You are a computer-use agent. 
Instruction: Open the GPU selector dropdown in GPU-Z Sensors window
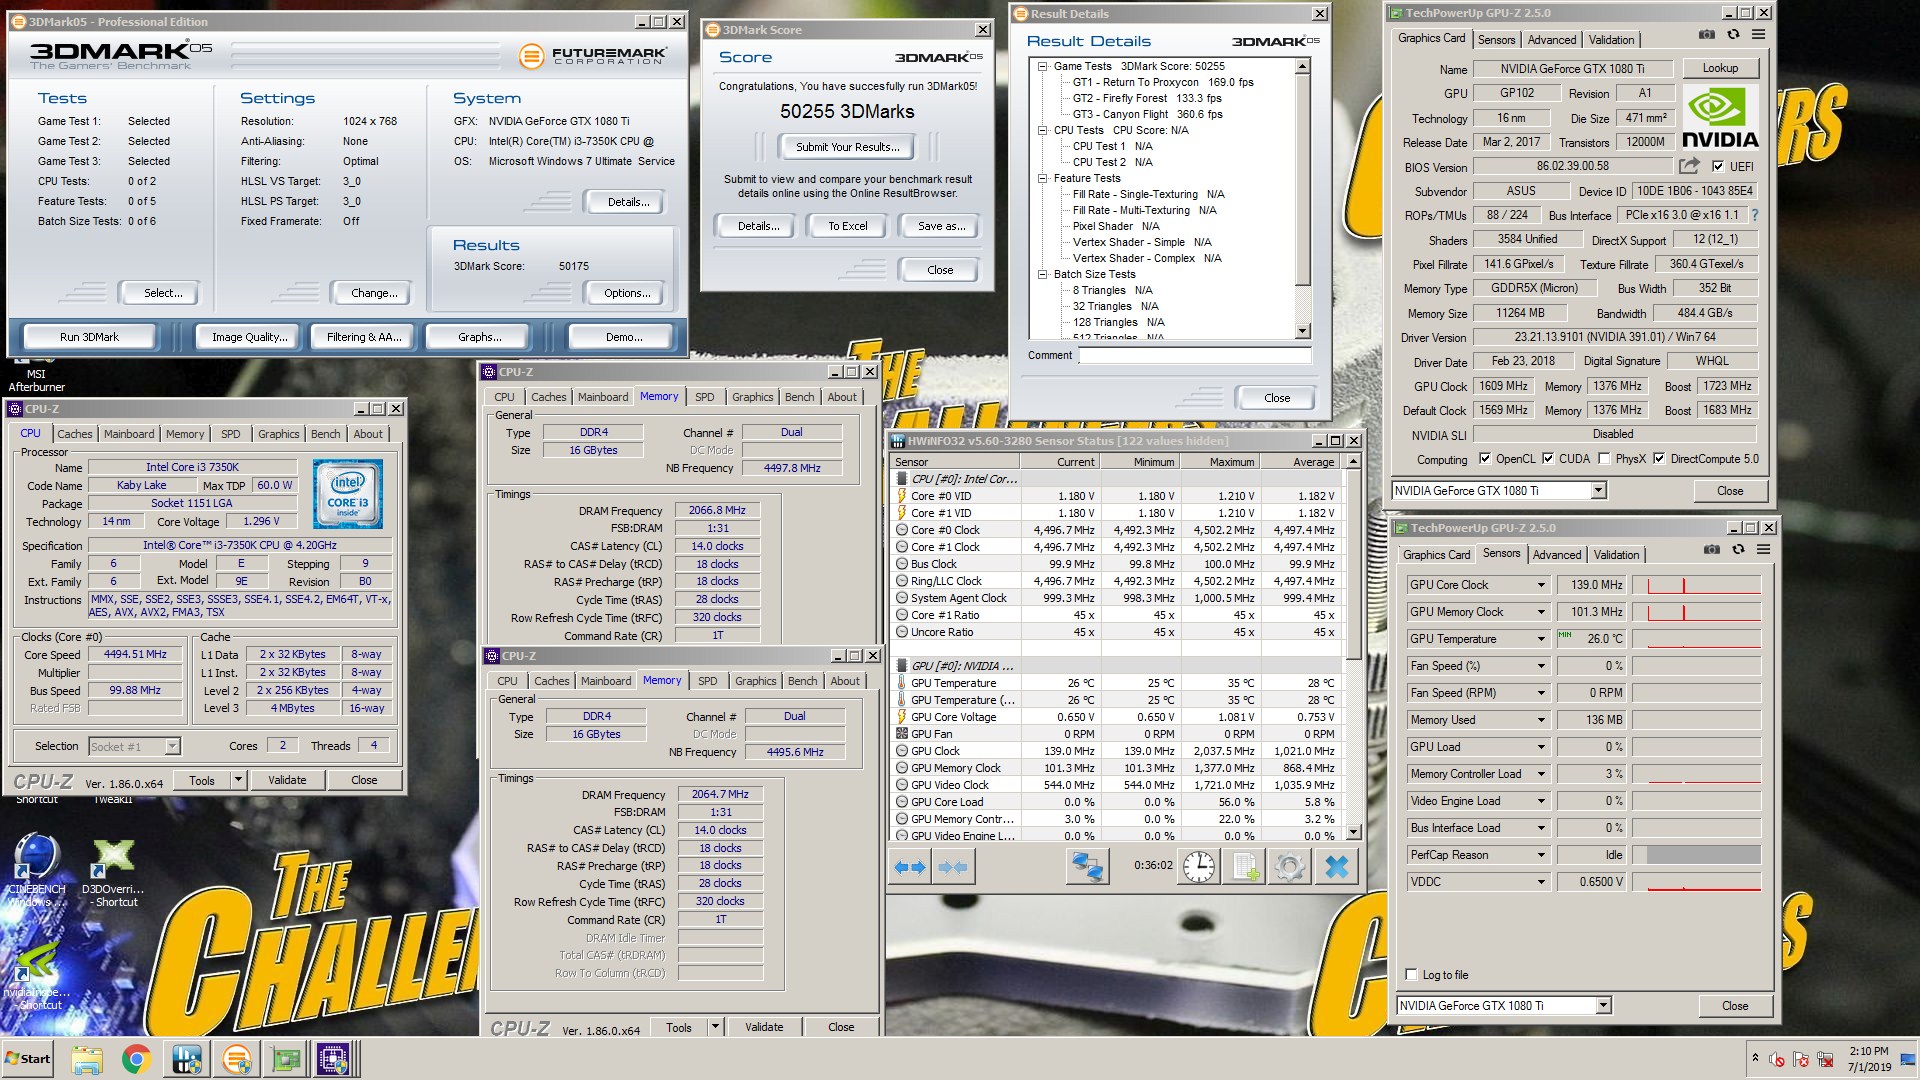click(x=1603, y=1006)
